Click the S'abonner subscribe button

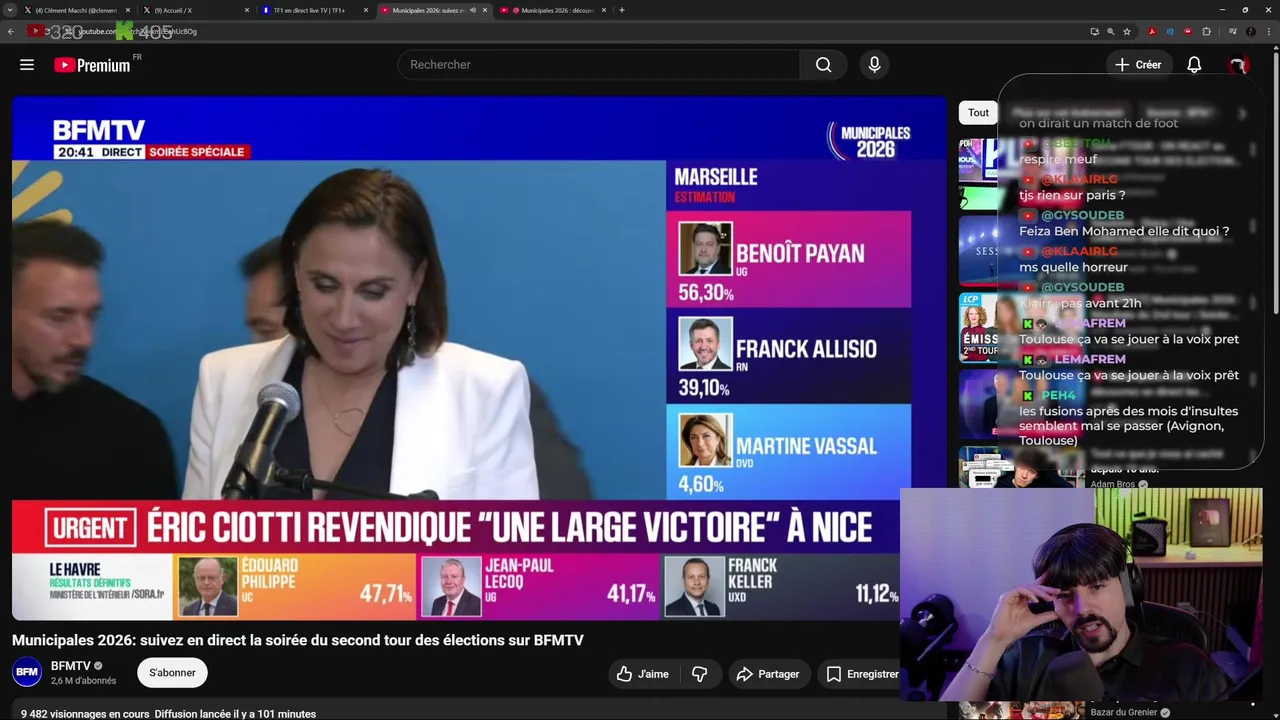pos(172,673)
